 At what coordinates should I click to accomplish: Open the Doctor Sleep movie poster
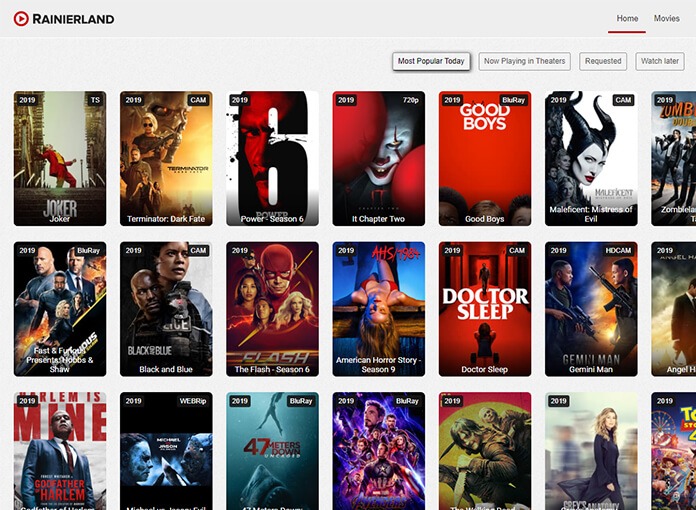tap(485, 308)
